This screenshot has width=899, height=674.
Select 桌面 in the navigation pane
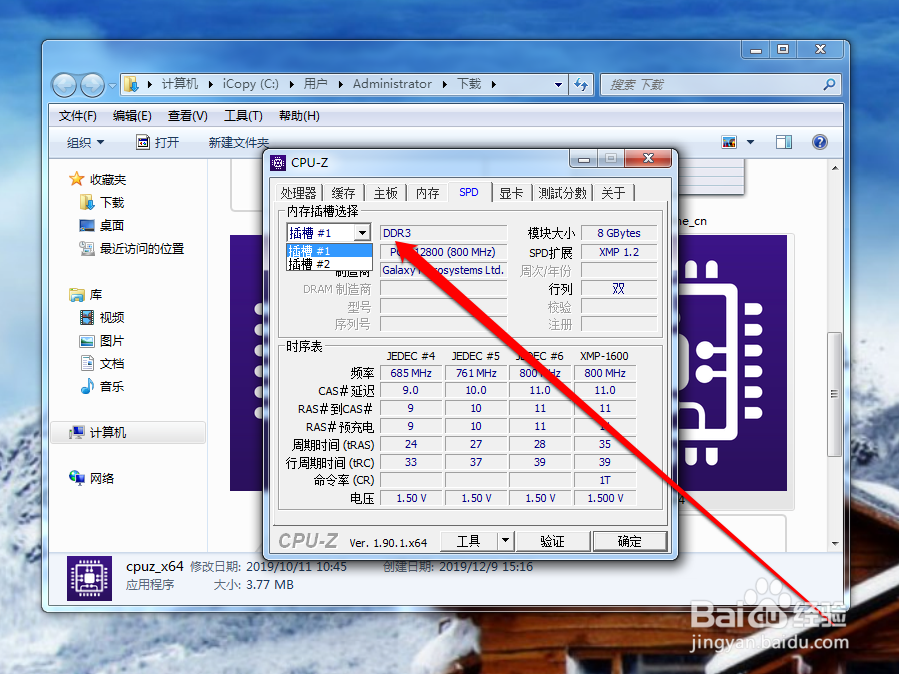[101, 225]
